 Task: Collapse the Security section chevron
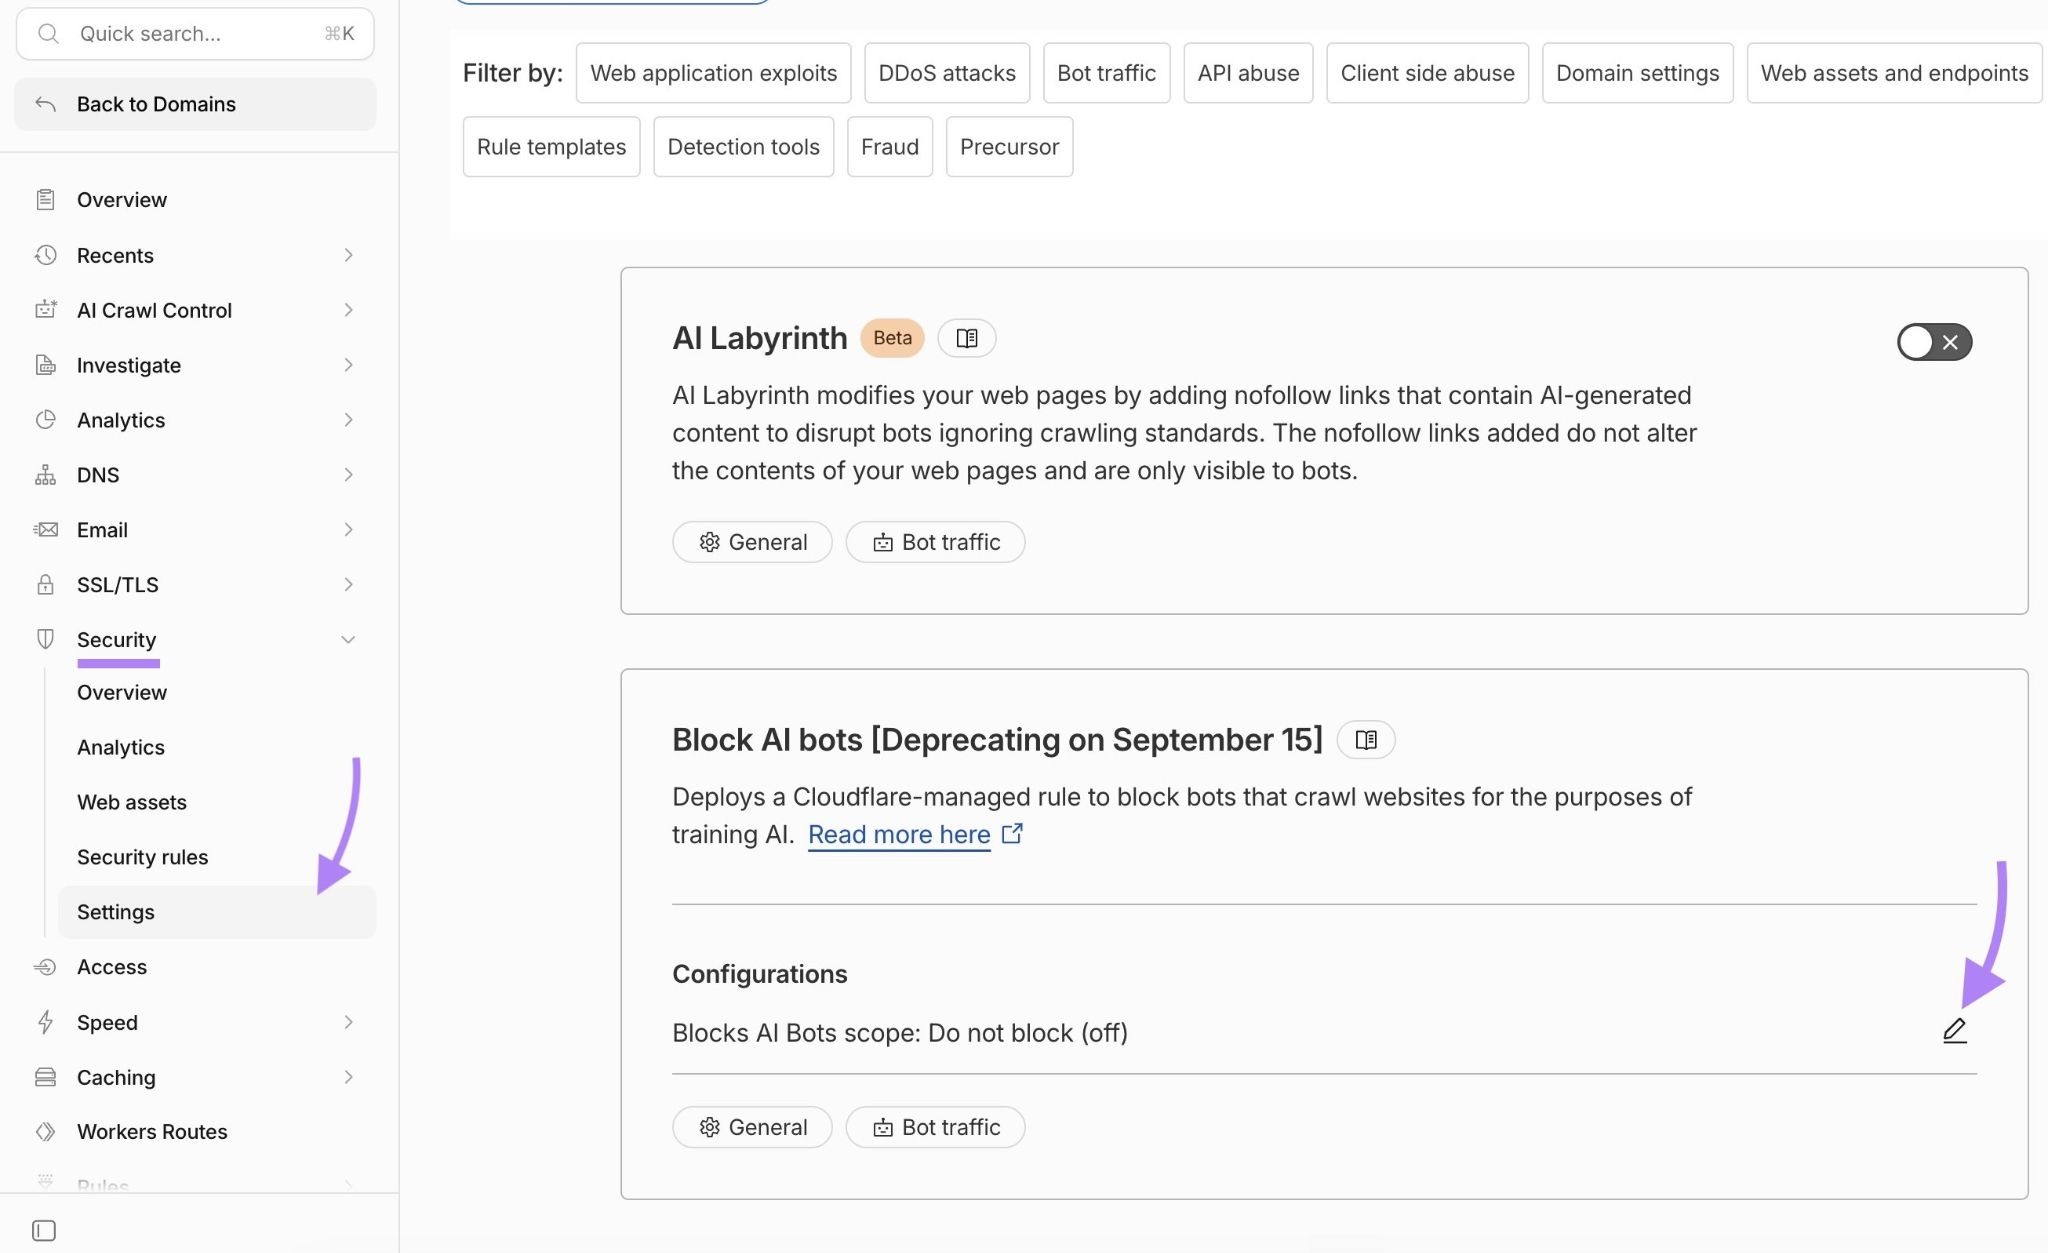pyautogui.click(x=348, y=640)
